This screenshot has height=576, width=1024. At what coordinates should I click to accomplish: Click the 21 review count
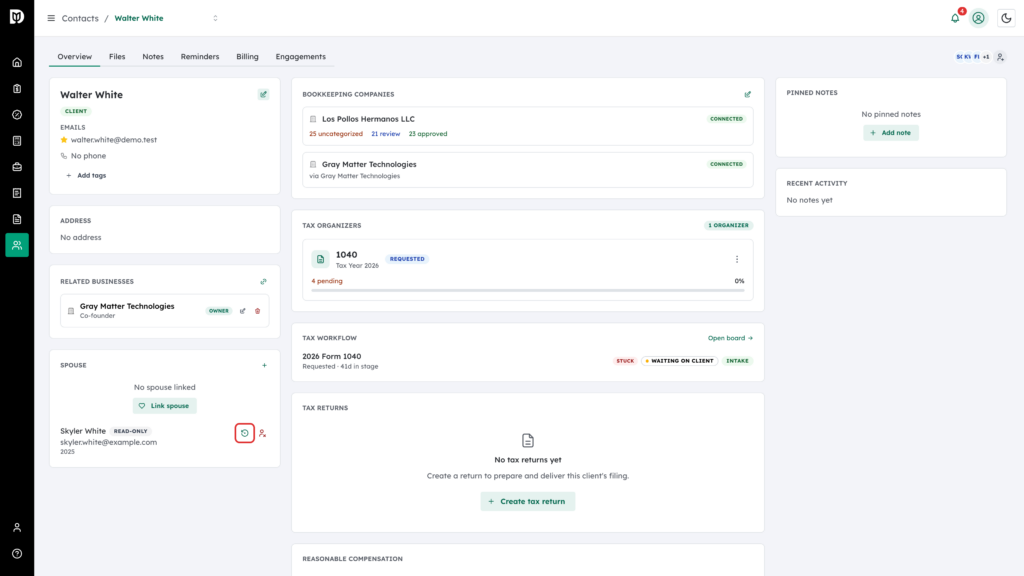(385, 134)
